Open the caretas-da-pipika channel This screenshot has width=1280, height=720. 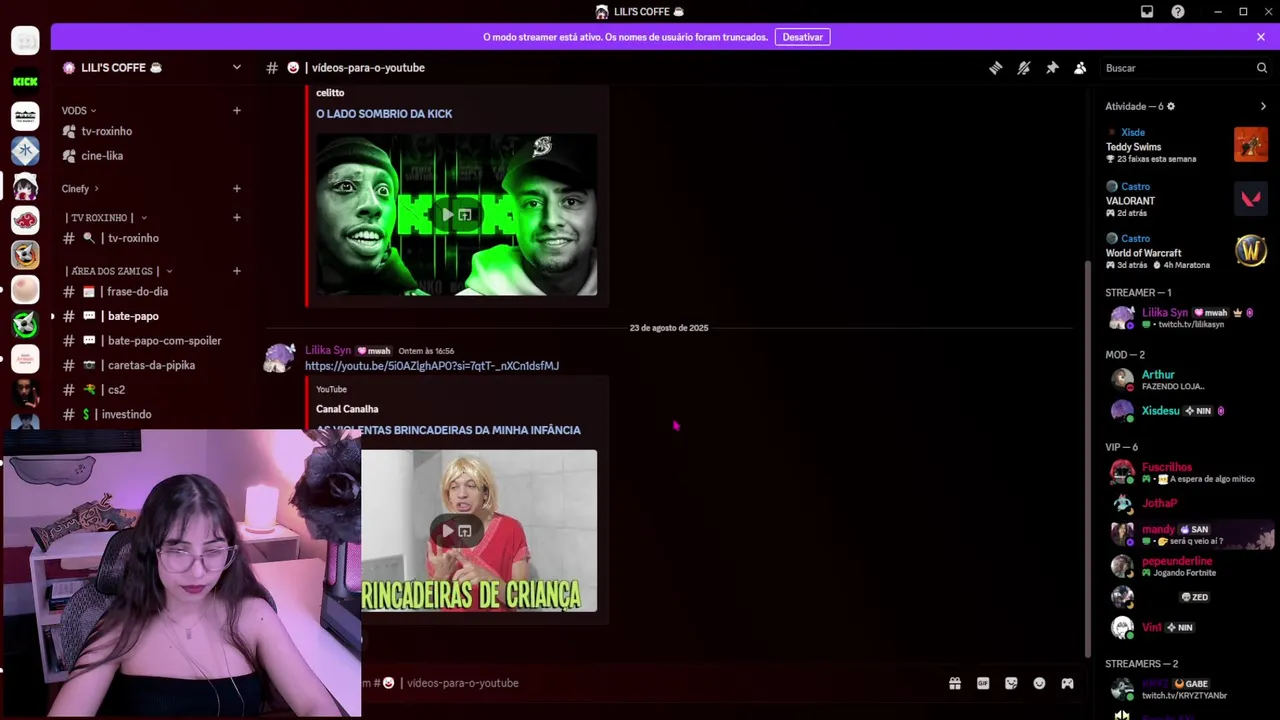click(150, 365)
